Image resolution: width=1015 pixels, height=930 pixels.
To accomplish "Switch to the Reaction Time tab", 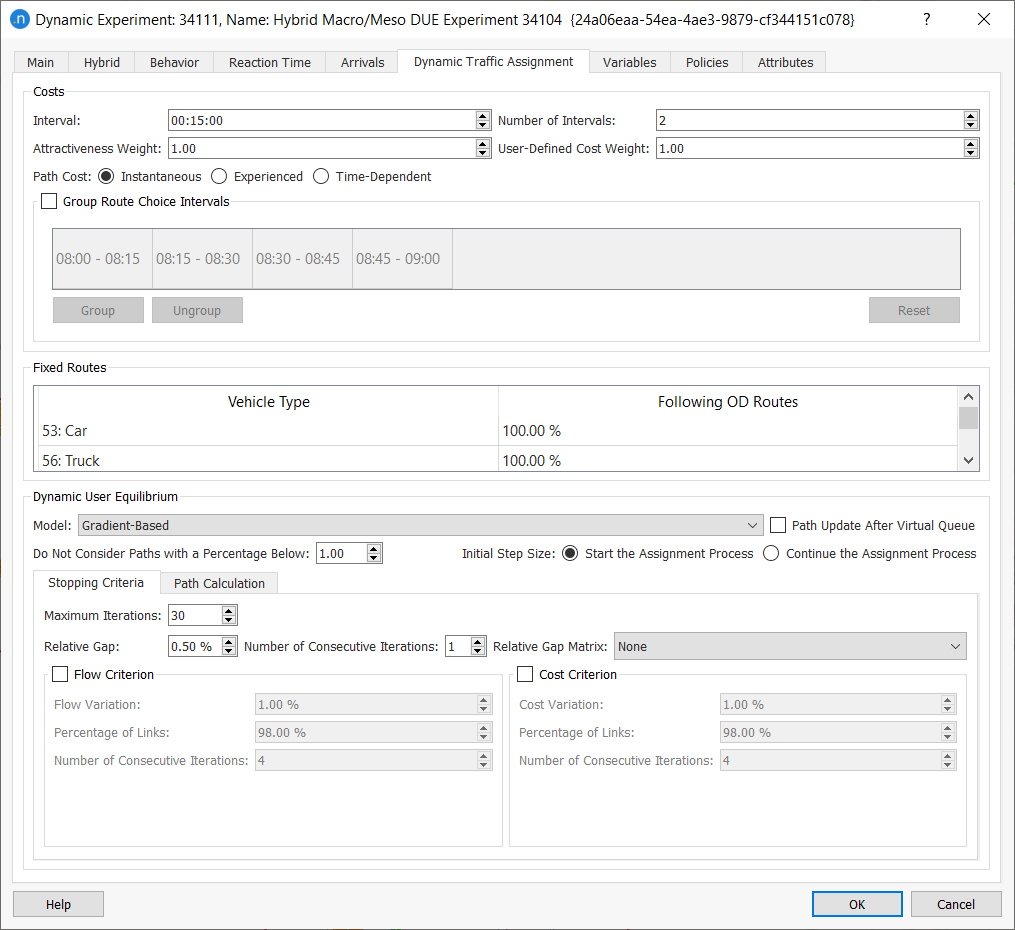I will pyautogui.click(x=269, y=62).
